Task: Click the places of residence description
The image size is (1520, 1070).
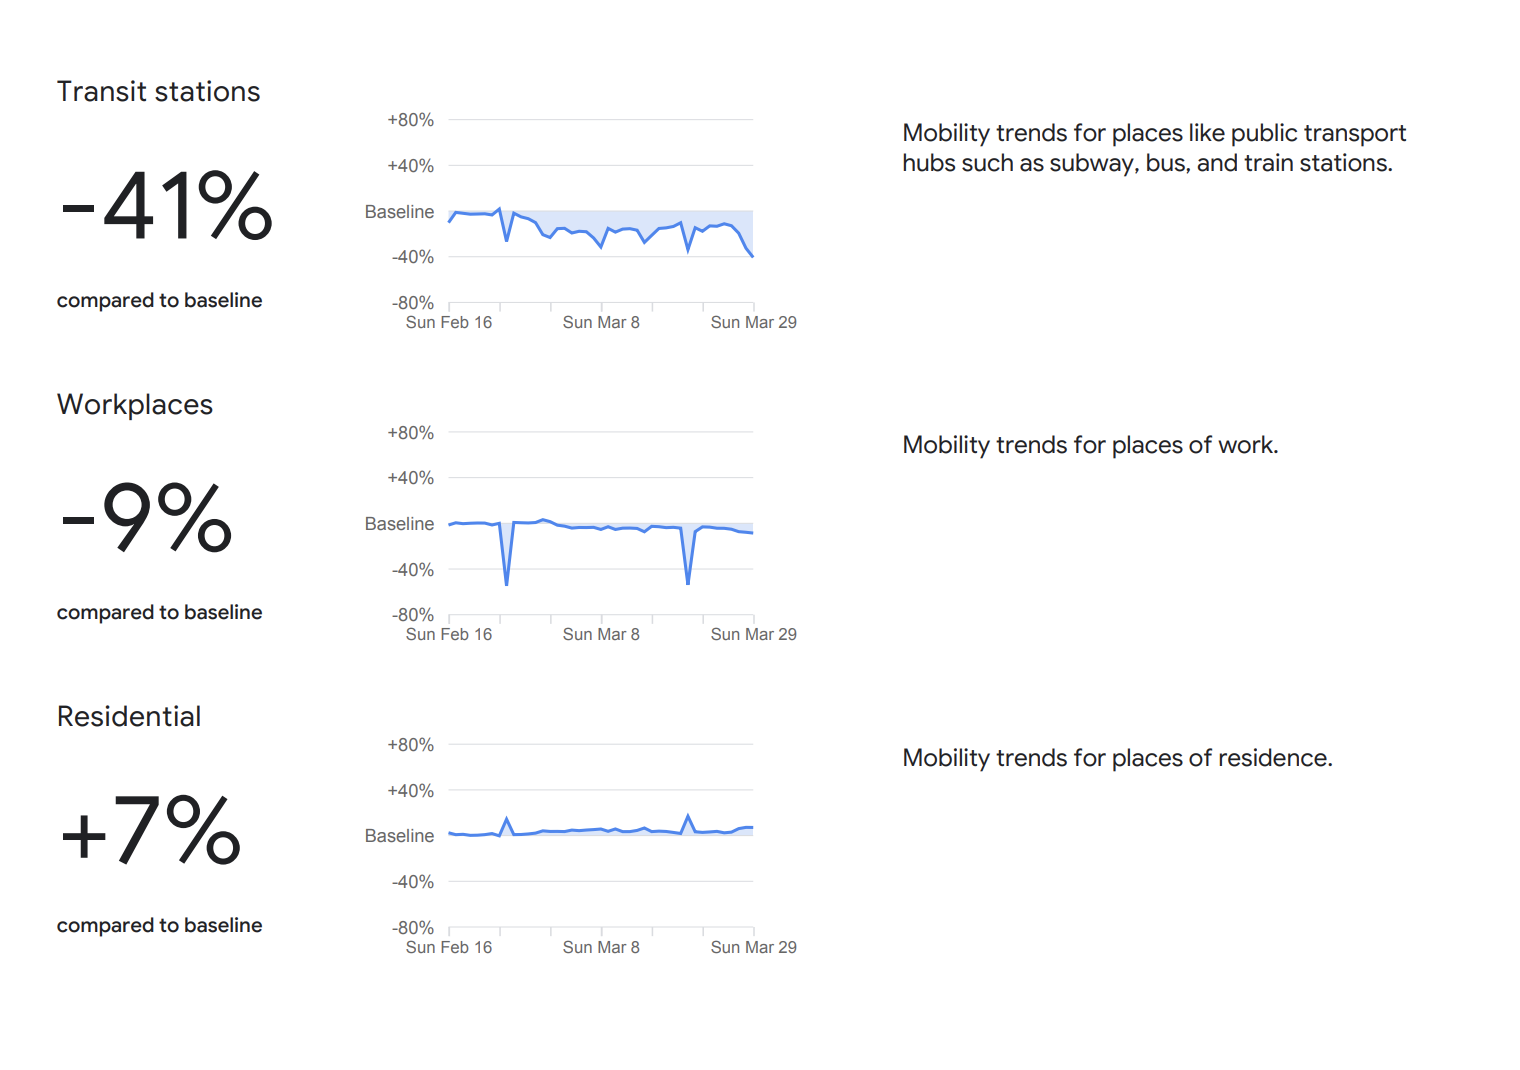Action: [1117, 758]
